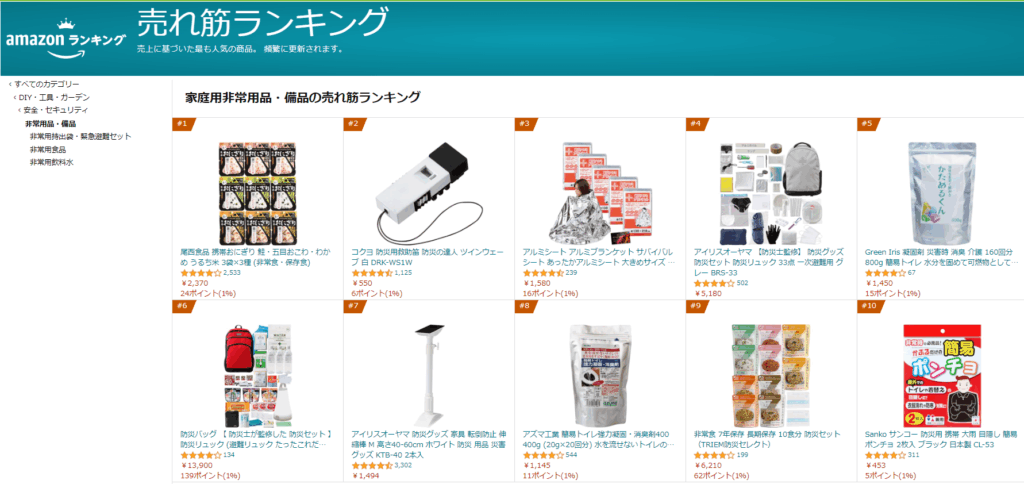The height and width of the screenshot is (484, 1024).
Task: Navigate up to DIY・工具・ガーデン category
Action: pyautogui.click(x=54, y=97)
